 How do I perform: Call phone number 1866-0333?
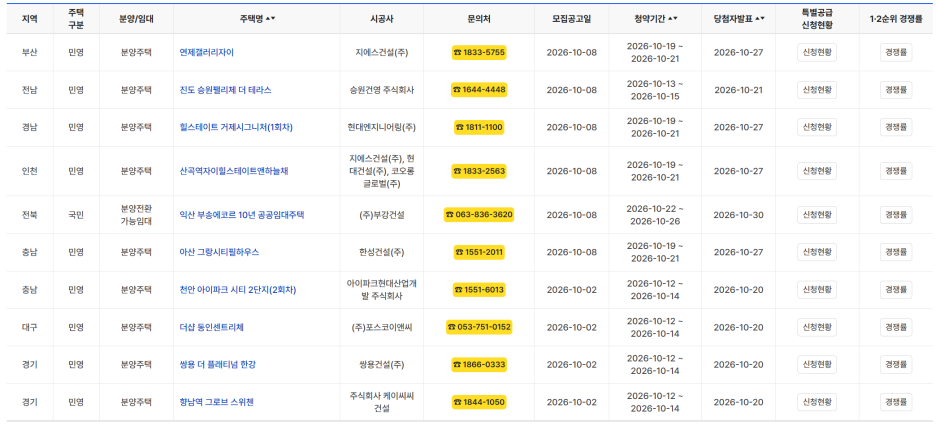pyautogui.click(x=479, y=365)
